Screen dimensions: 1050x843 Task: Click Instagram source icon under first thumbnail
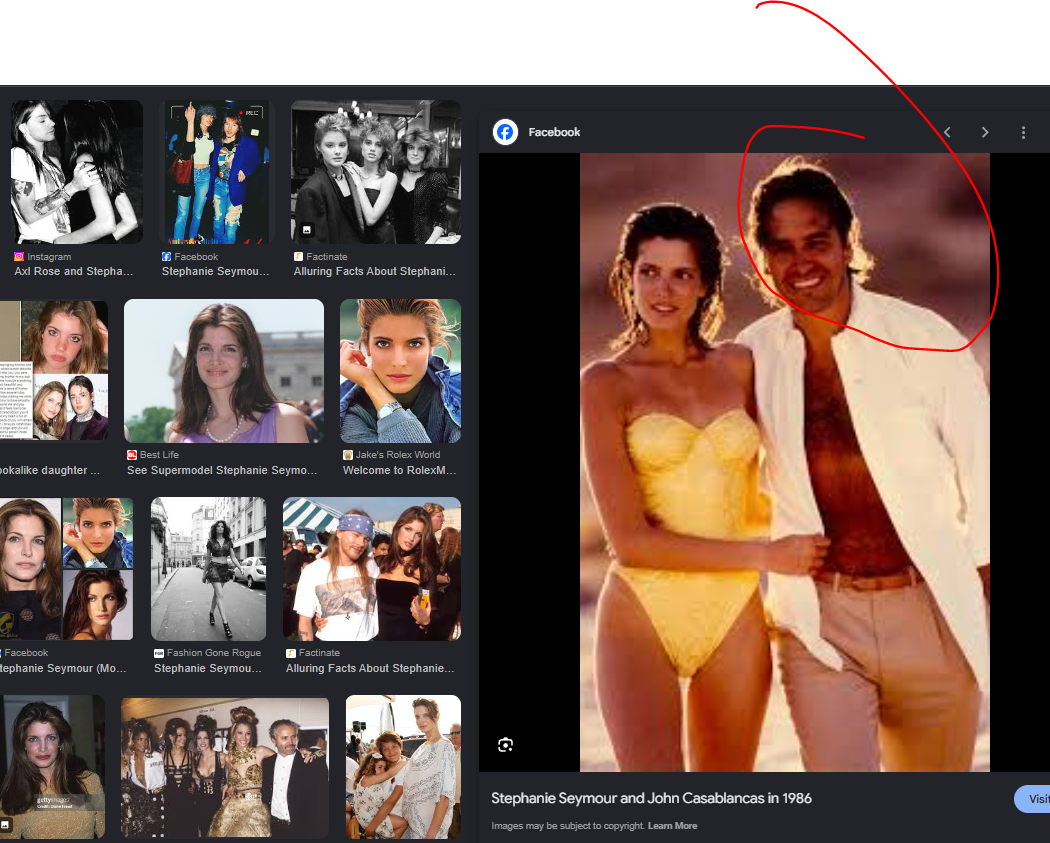(x=19, y=256)
